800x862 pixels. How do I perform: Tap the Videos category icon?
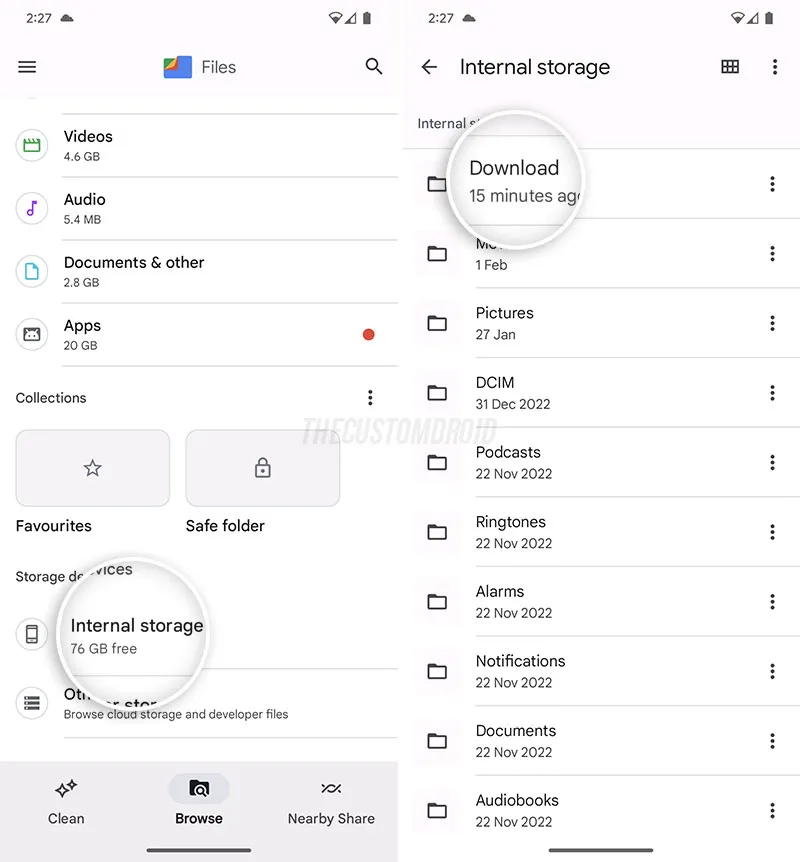click(x=31, y=145)
